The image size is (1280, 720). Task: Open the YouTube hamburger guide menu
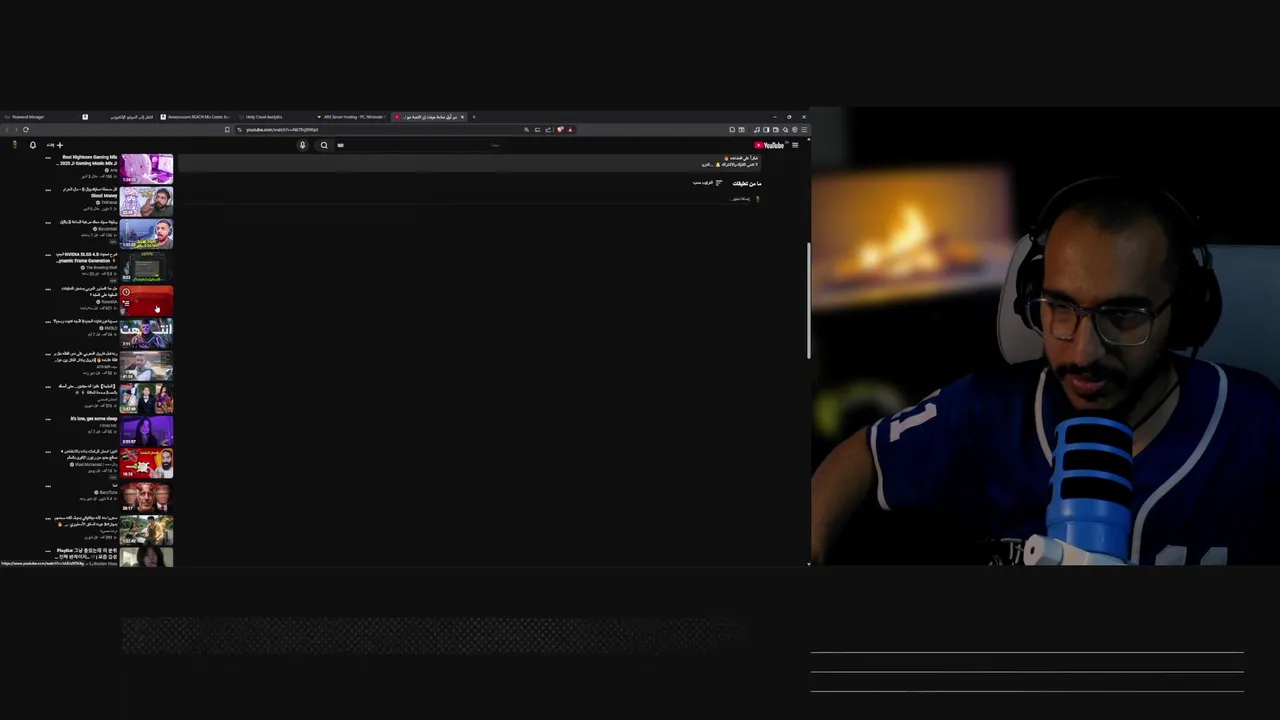[x=795, y=145]
